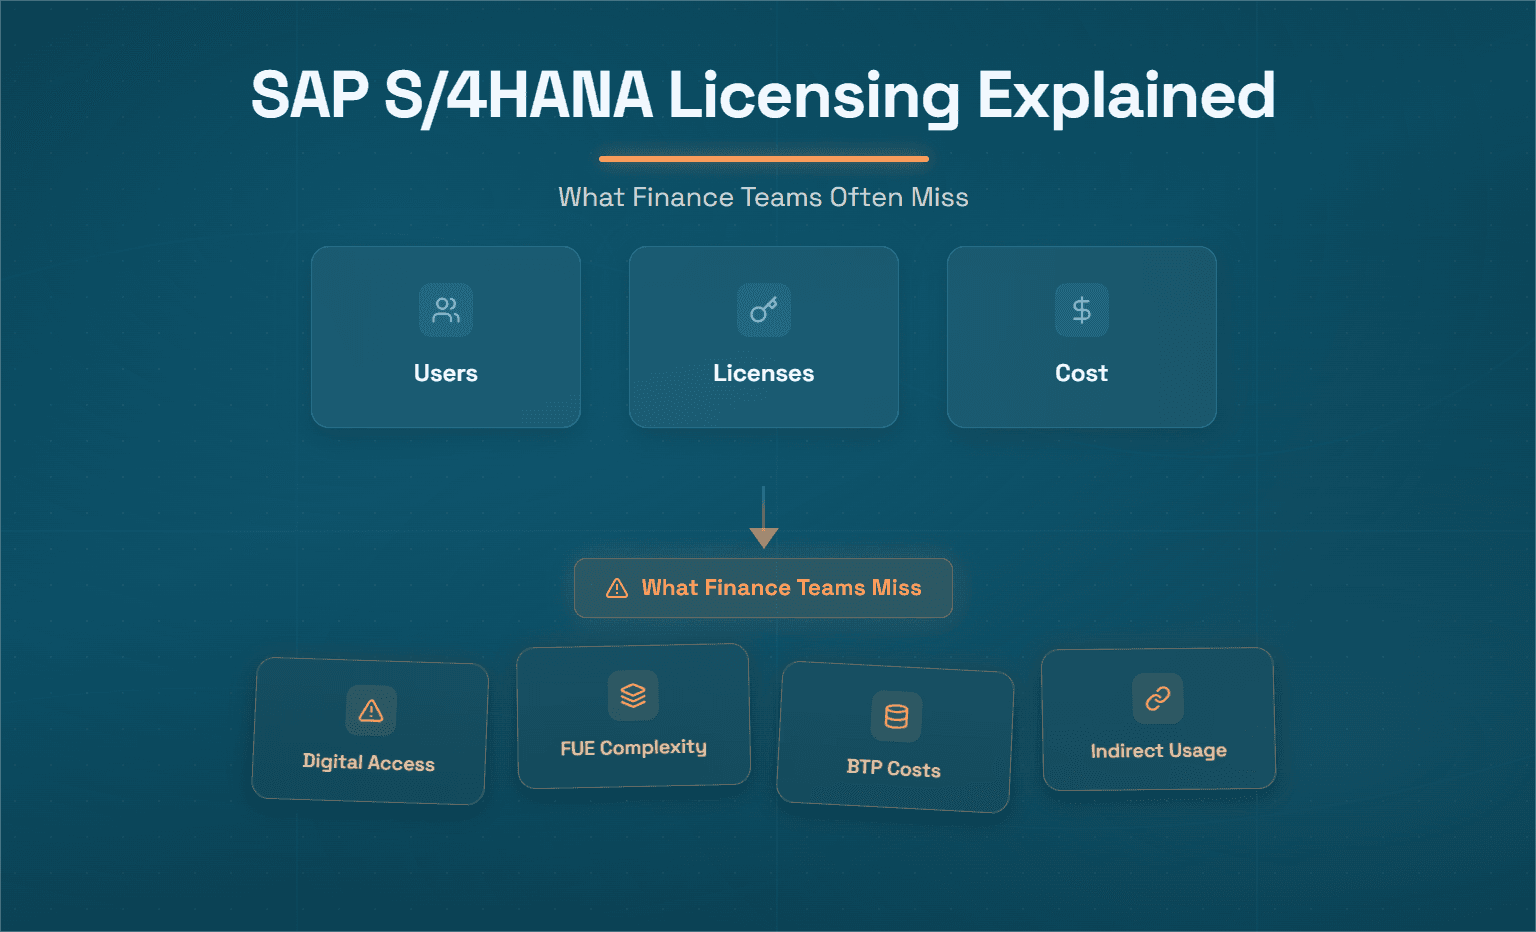Select the BTP Costs label
The width and height of the screenshot is (1536, 932).
click(x=894, y=768)
